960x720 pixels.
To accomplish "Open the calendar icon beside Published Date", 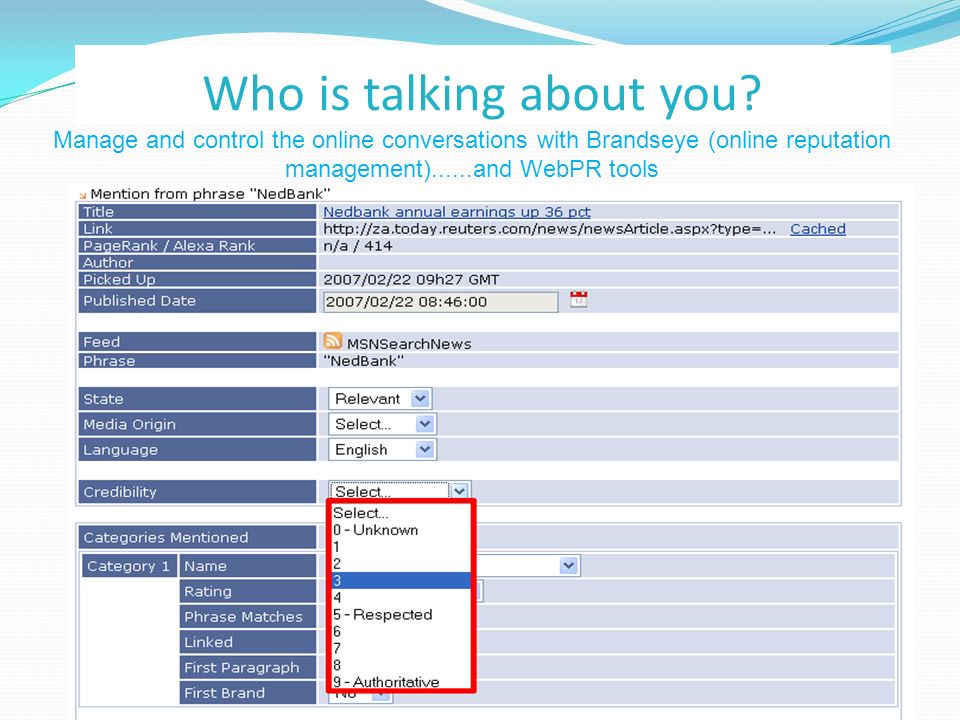I will coord(579,299).
